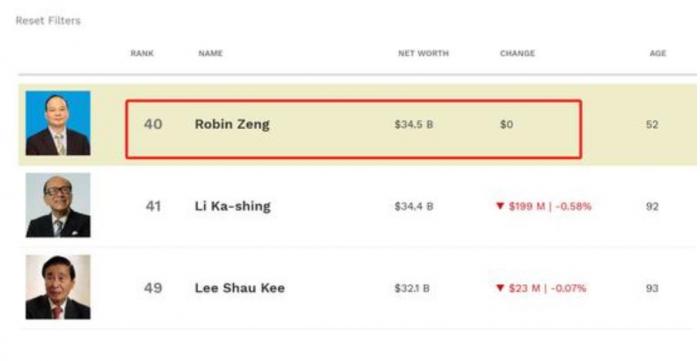Screen dimensions: 700x361
Task: Click the red down arrow for Lee Shau Kee
Action: tap(500, 288)
